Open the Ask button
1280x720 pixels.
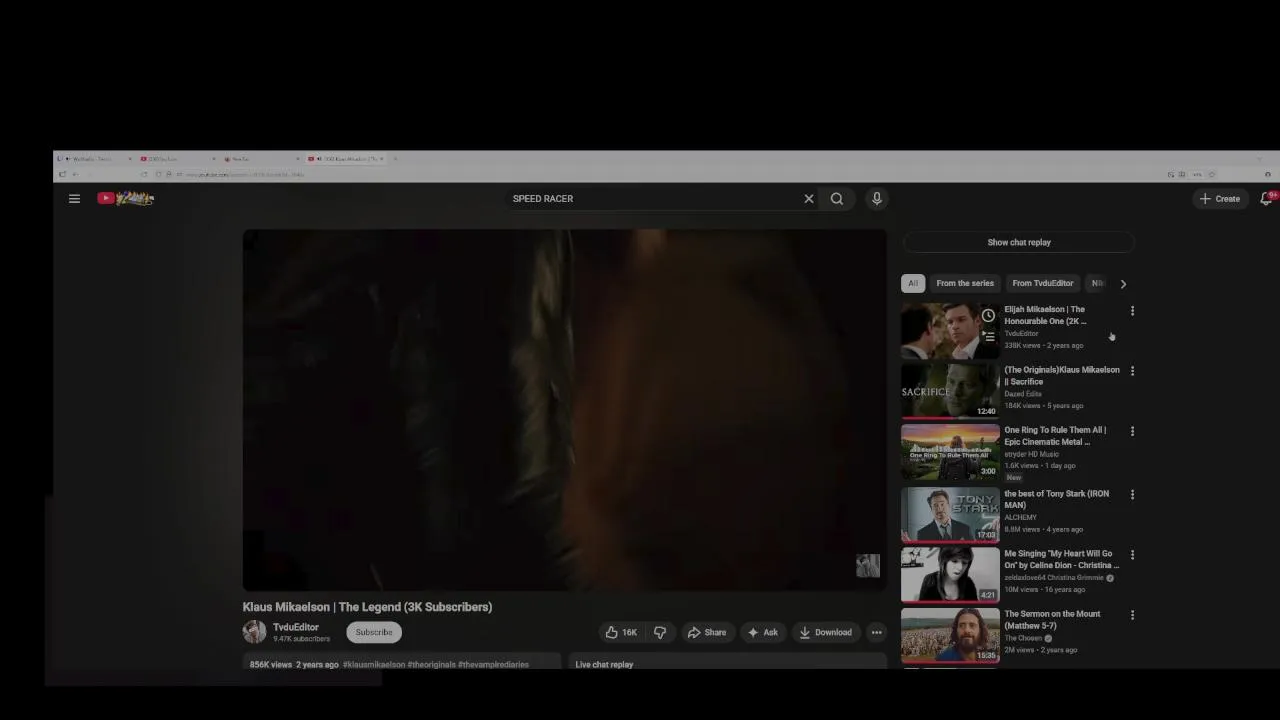click(x=762, y=632)
